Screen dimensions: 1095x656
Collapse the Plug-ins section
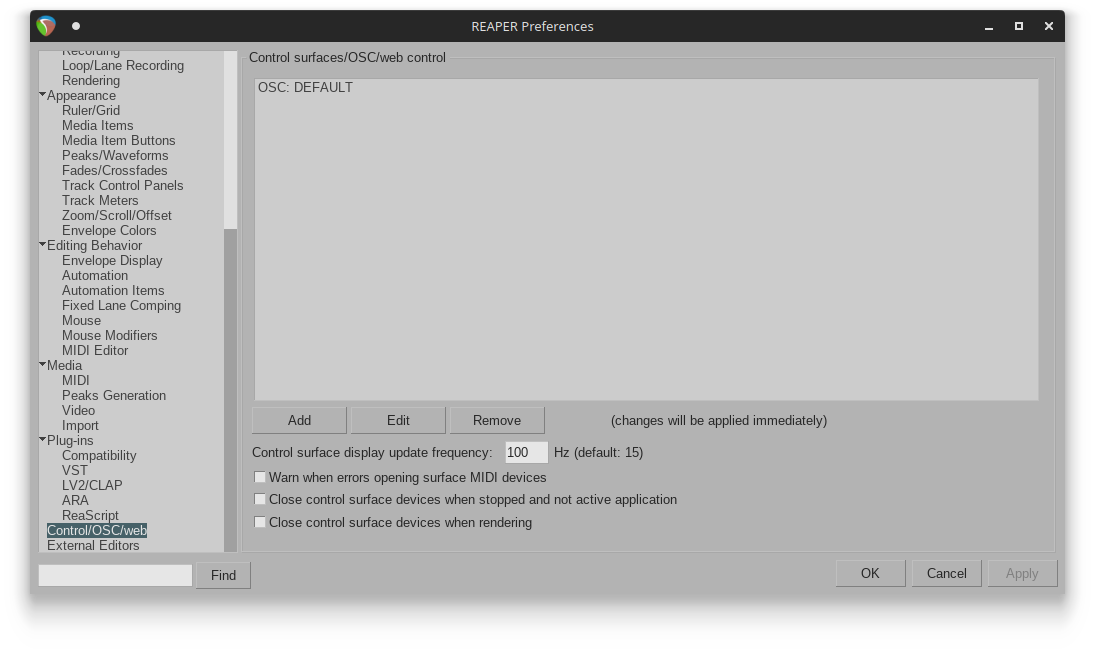tap(42, 440)
